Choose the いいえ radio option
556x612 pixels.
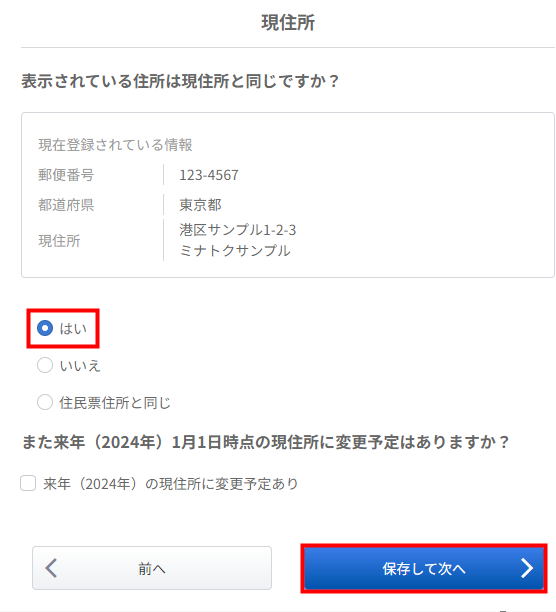point(45,365)
